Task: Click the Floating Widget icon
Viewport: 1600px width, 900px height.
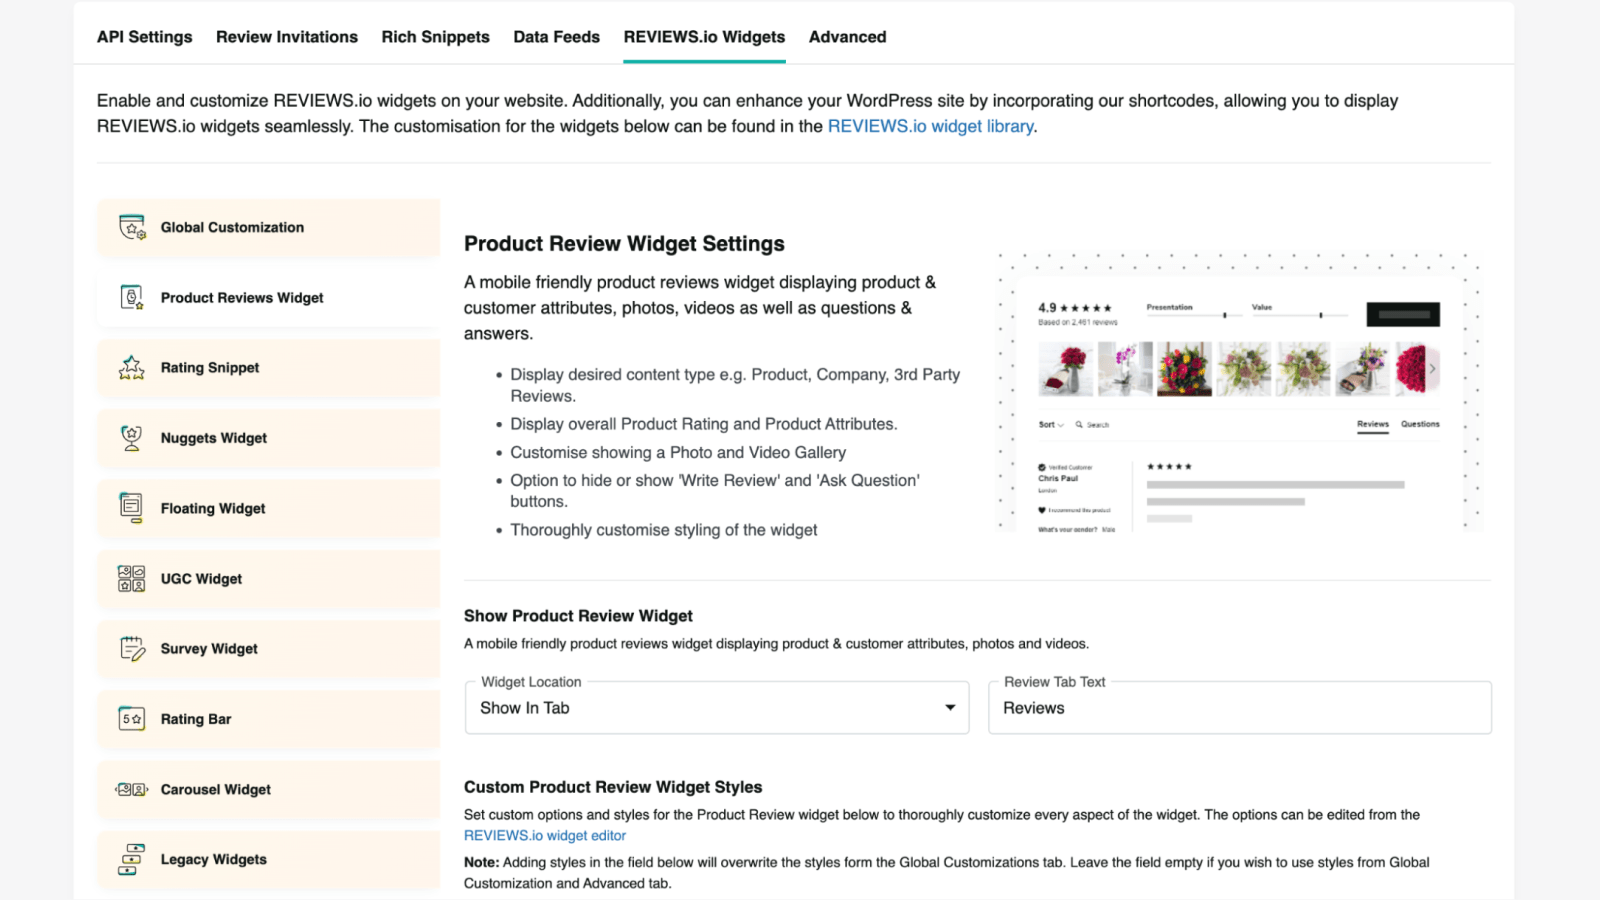Action: pyautogui.click(x=131, y=508)
